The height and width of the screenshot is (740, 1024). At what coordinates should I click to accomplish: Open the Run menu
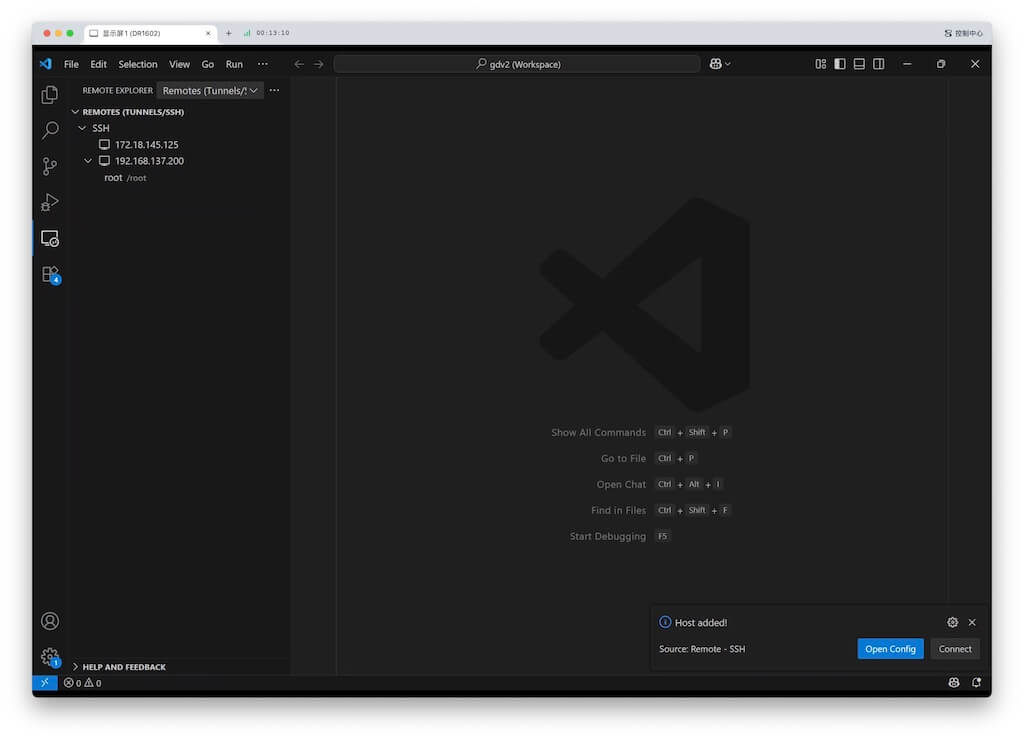pyautogui.click(x=234, y=63)
